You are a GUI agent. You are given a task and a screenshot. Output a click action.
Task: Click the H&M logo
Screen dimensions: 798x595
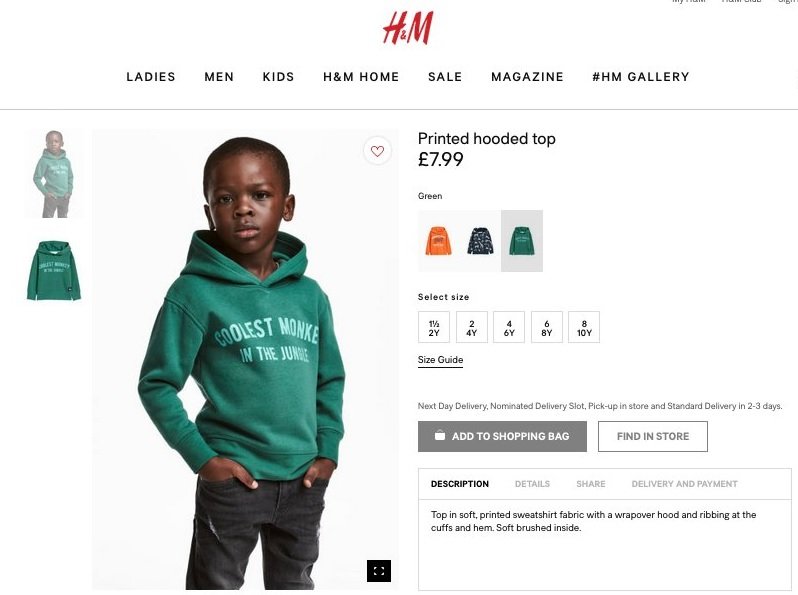(408, 28)
